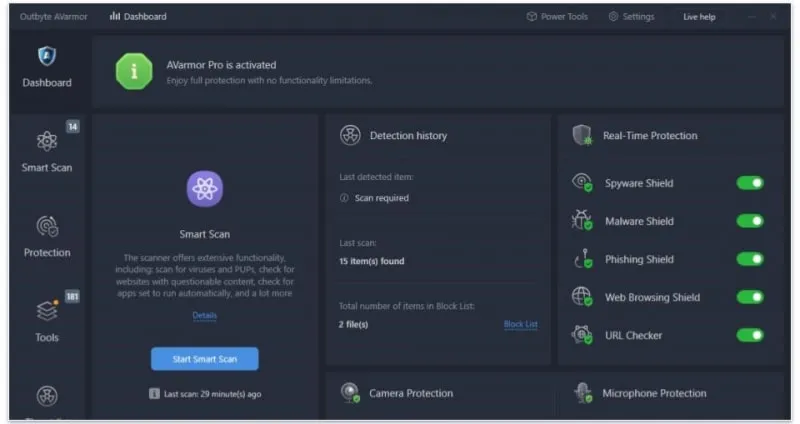Open the Tools sidebar icon
800x424 pixels.
click(47, 311)
